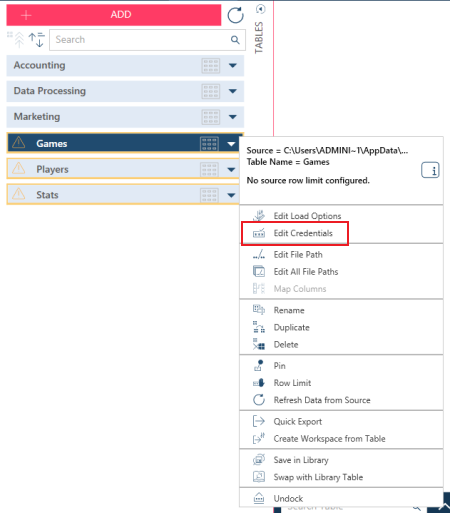Select the Players table row
The width and height of the screenshot is (450, 513).
click(123, 169)
